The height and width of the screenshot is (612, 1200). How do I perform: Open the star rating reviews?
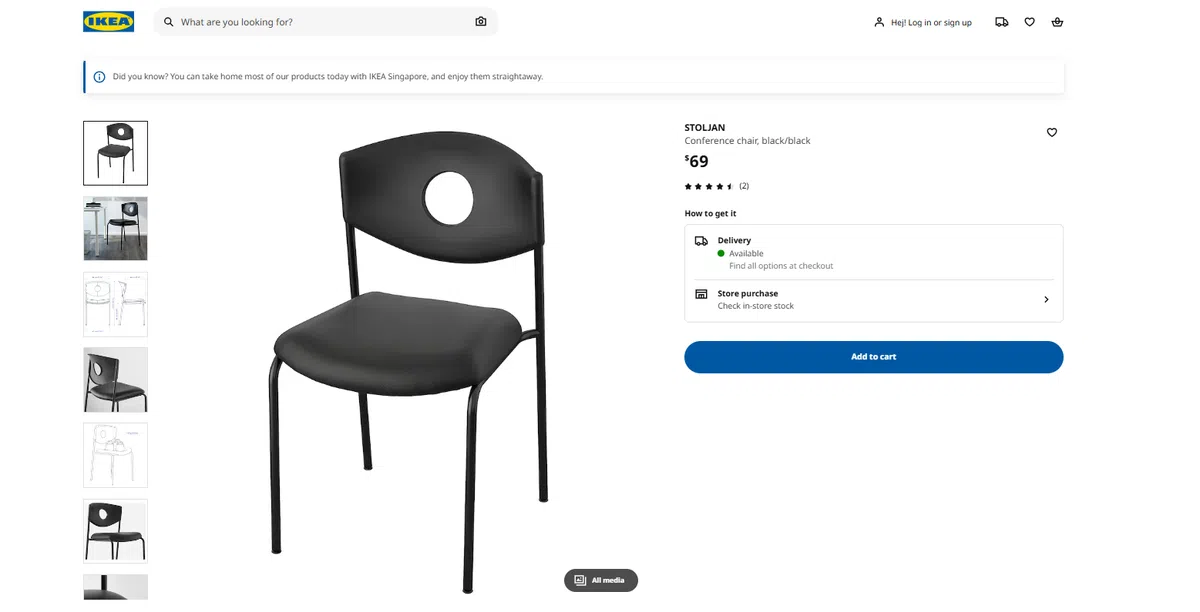tap(709, 186)
